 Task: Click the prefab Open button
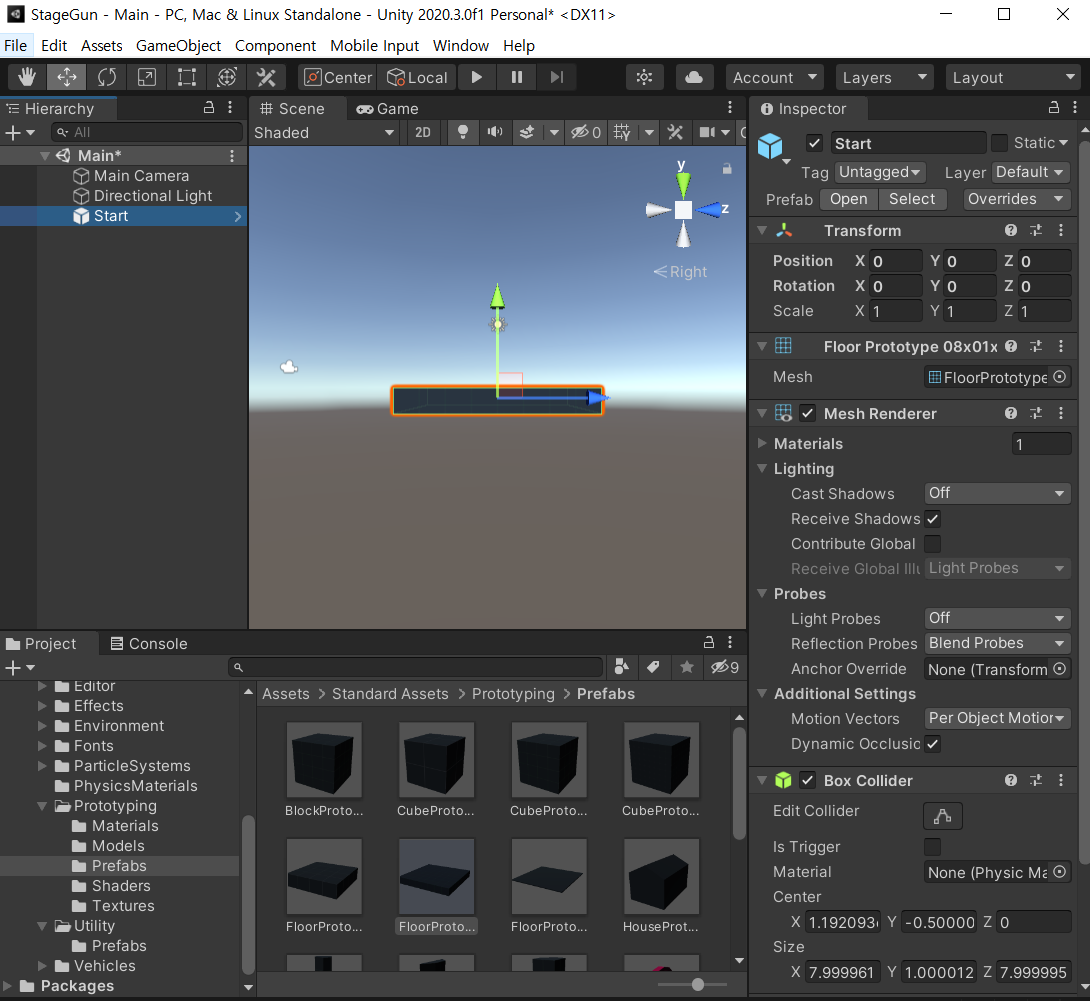tap(849, 199)
